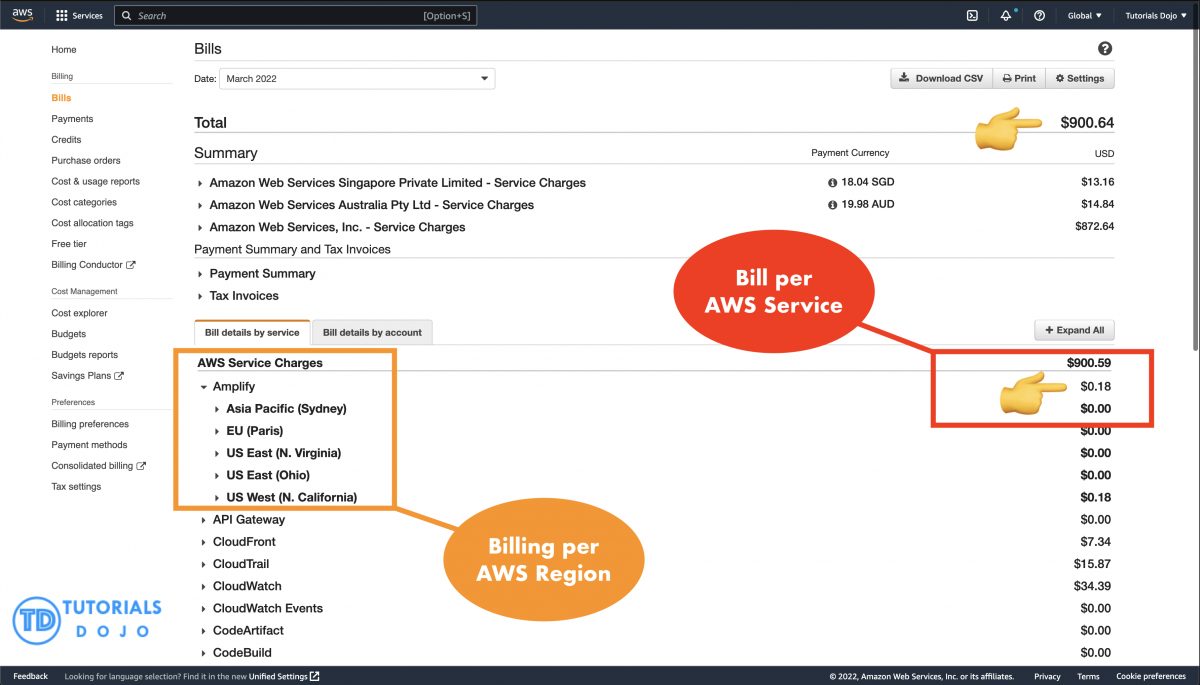This screenshot has width=1200, height=685.
Task: Open the Global region selector
Action: [x=1085, y=15]
